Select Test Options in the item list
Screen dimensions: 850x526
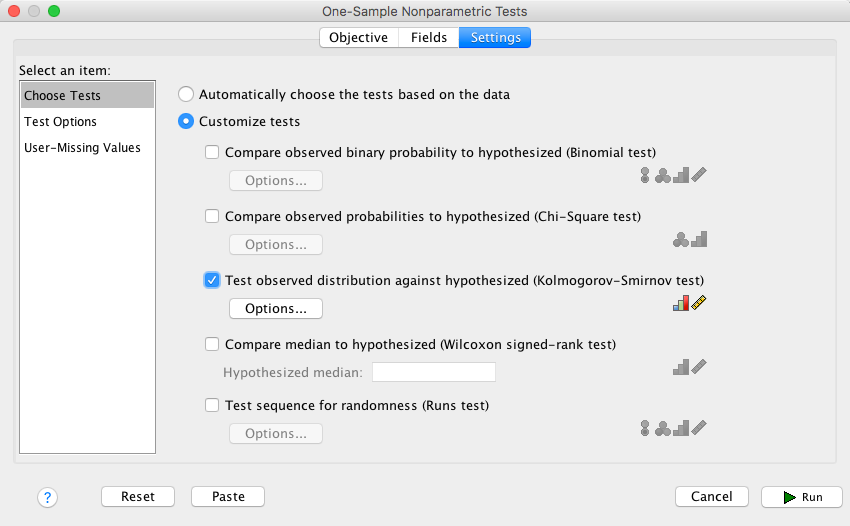61,122
